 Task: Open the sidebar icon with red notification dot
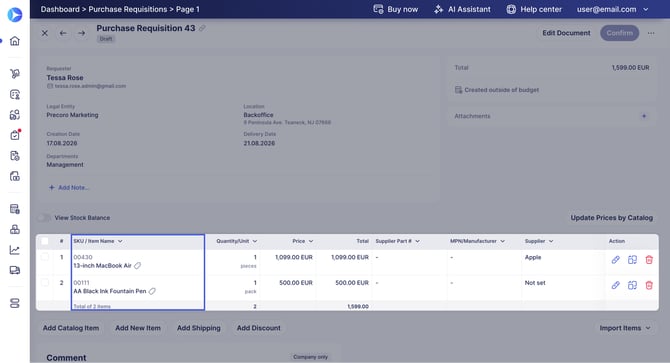coord(15,135)
